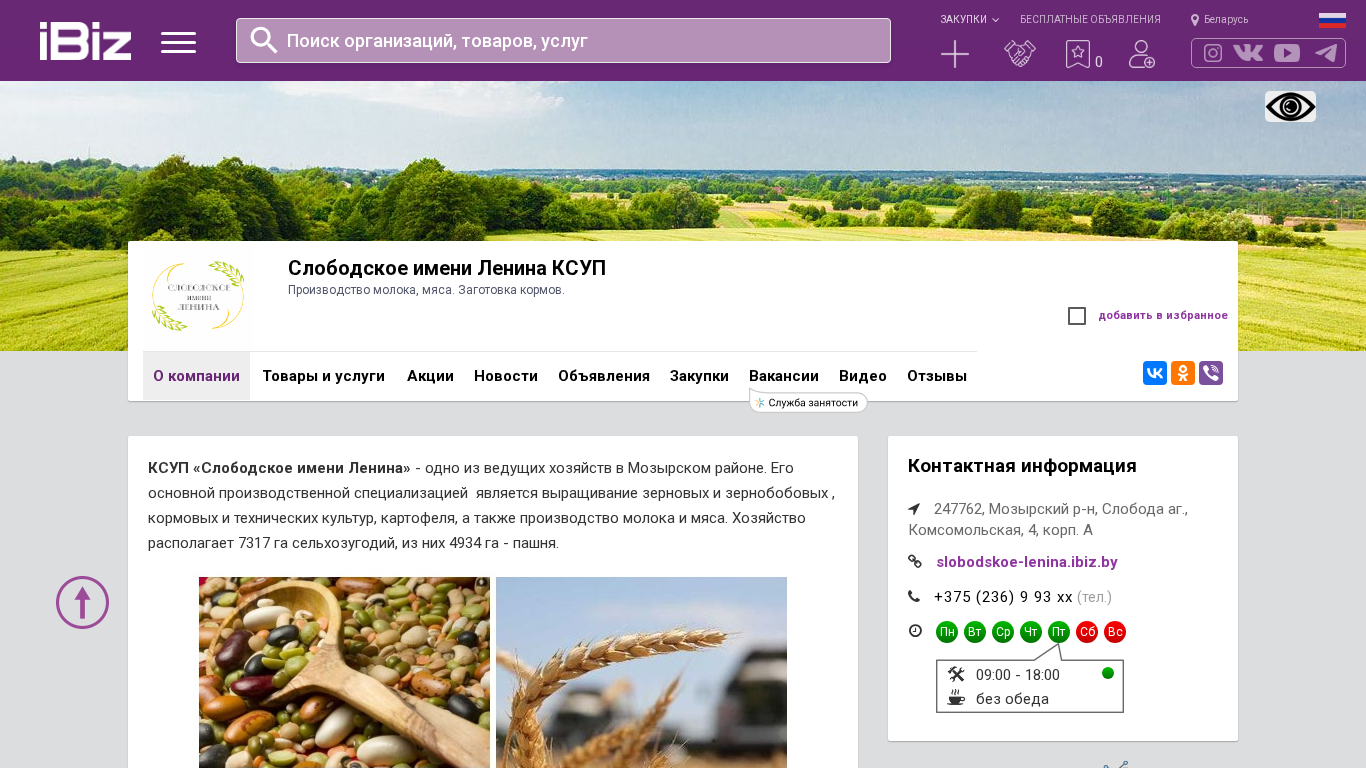The image size is (1366, 768).
Task: Choose region Беларусь location selector
Action: pos(1219,19)
